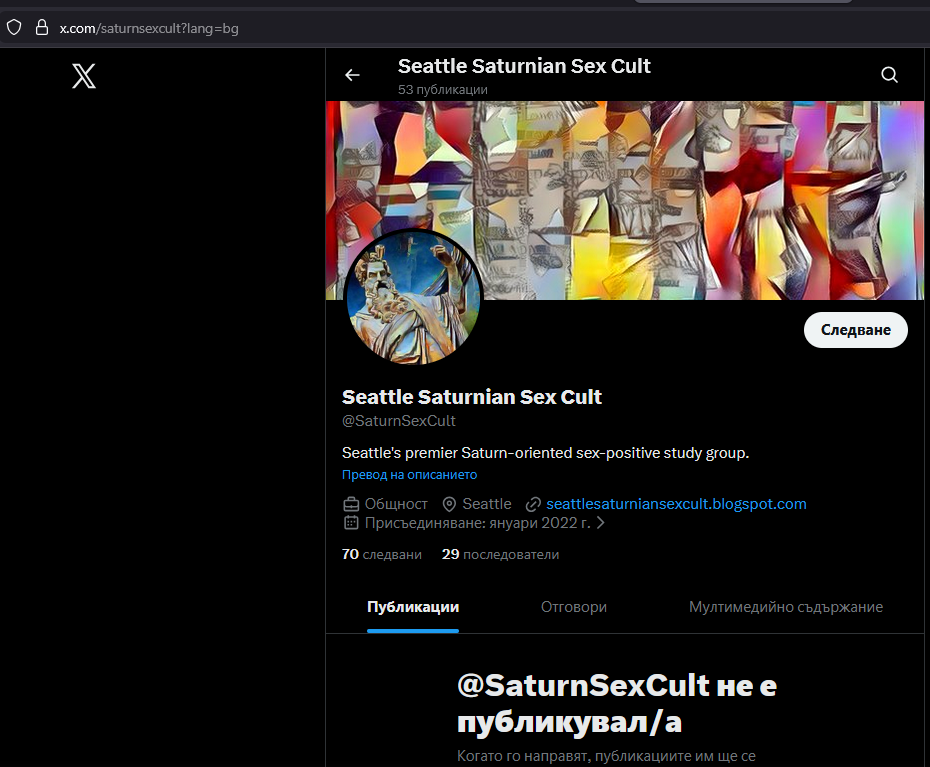This screenshot has height=767, width=930.
Task: Click the 53 публикации count text
Action: click(x=442, y=90)
